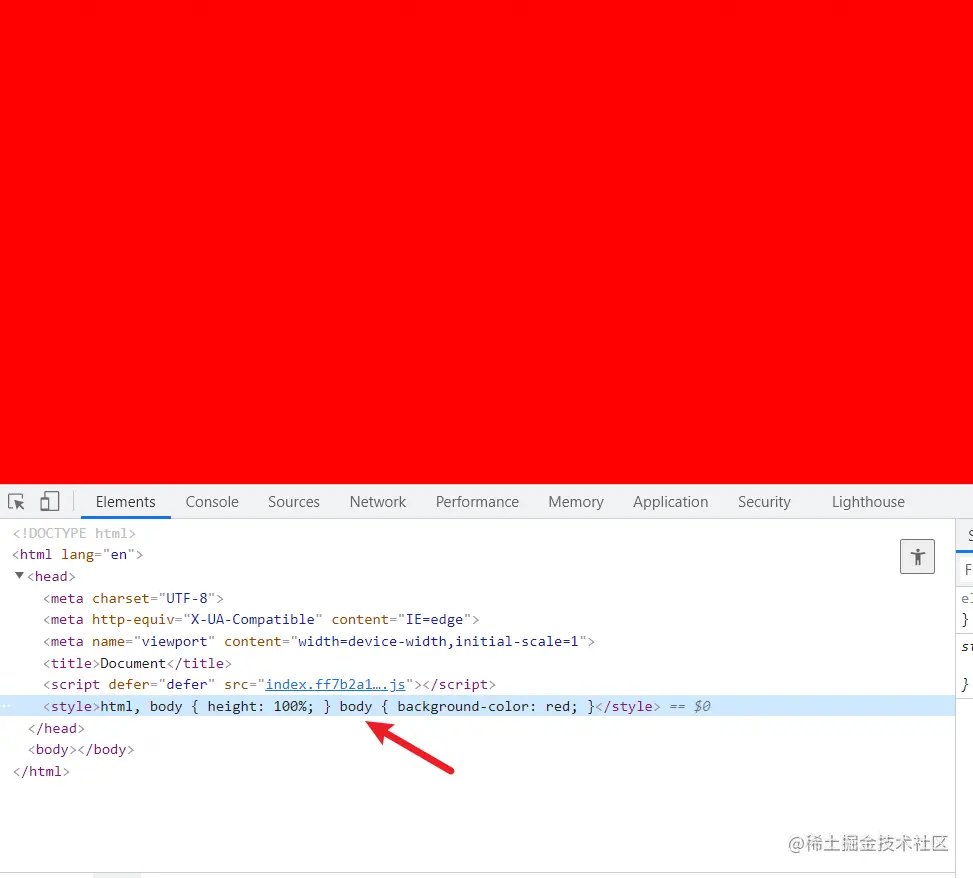Select the DOCTYPE html line

tap(74, 533)
